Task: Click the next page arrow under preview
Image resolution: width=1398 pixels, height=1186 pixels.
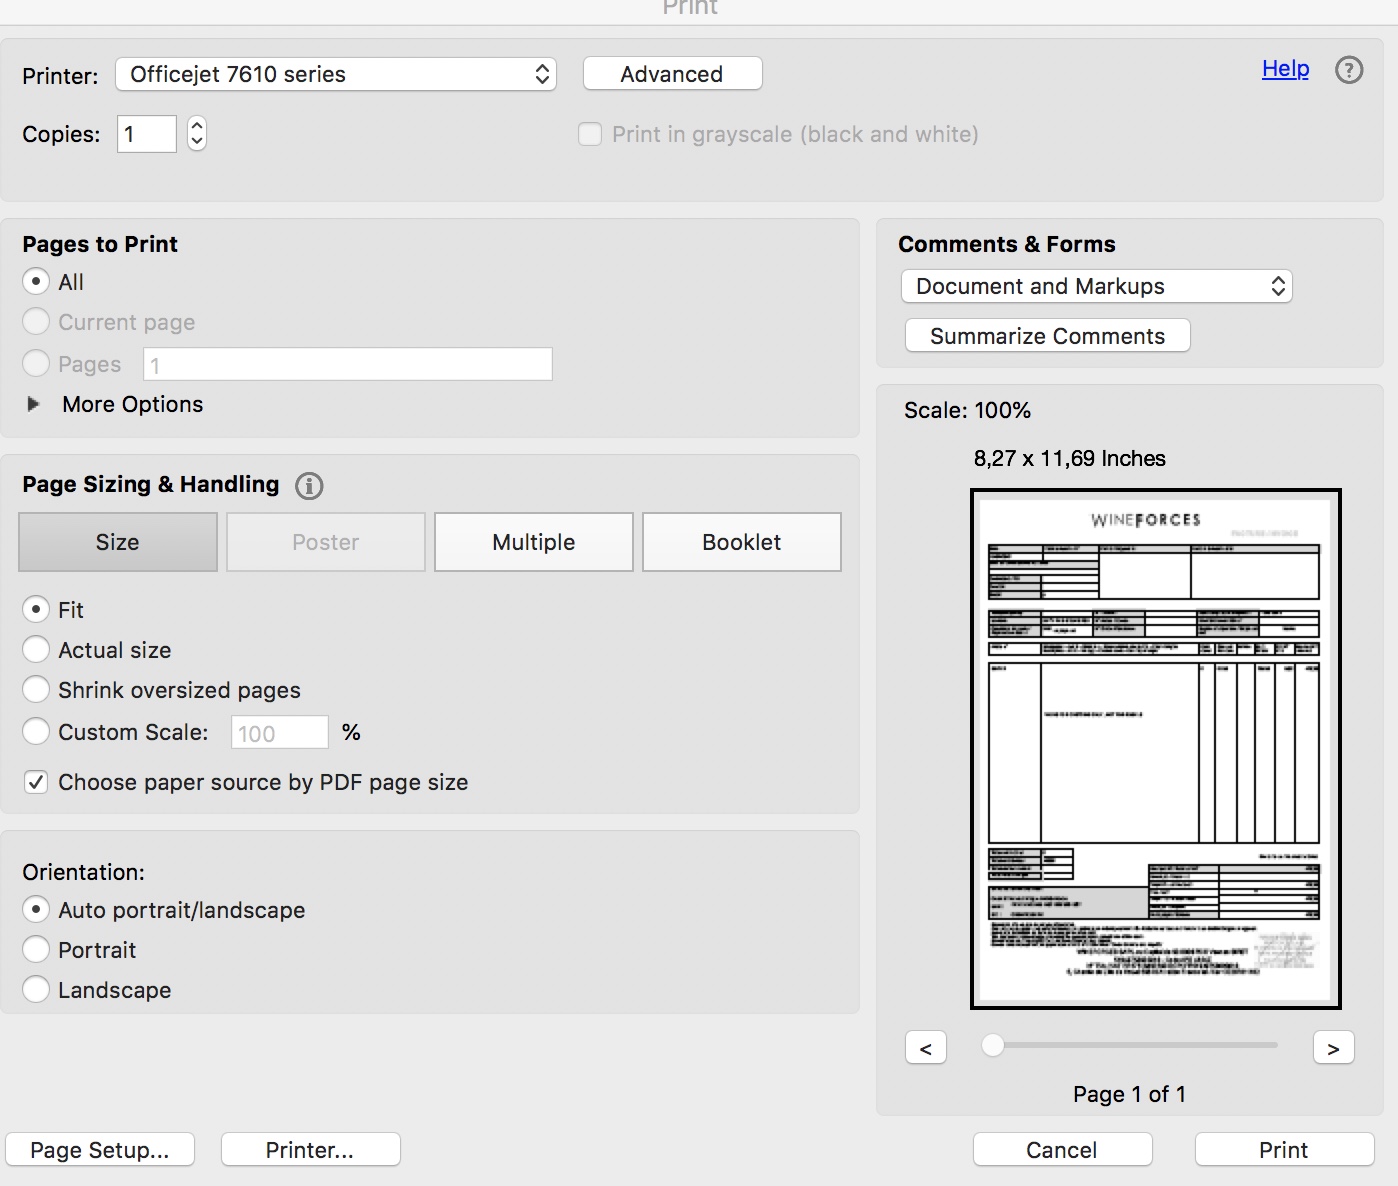Action: pos(1333,1047)
